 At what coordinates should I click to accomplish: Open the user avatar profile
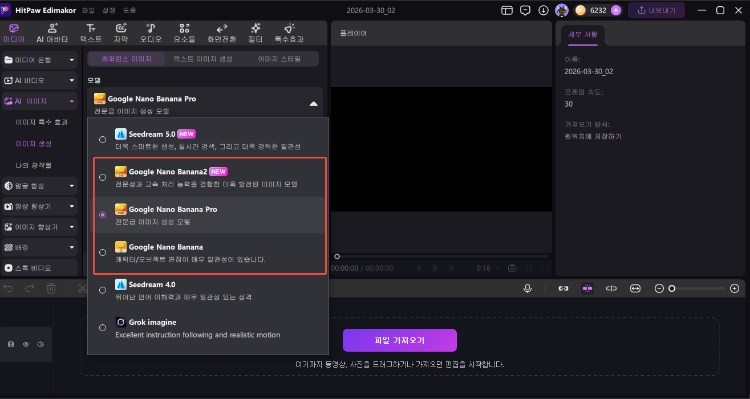[562, 10]
